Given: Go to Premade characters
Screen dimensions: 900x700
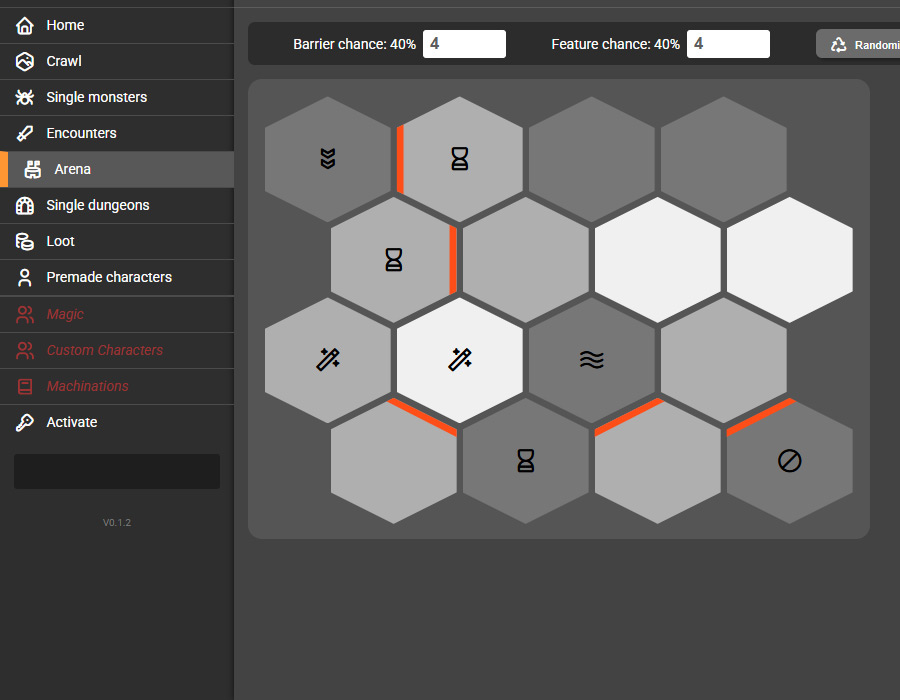Looking at the screenshot, I should tap(117, 278).
